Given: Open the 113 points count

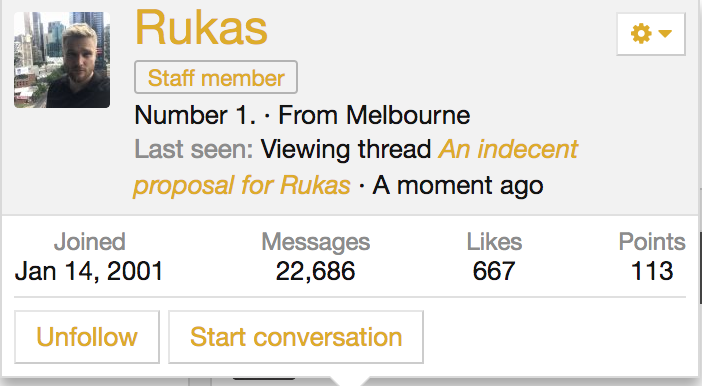Looking at the screenshot, I should click(x=652, y=271).
